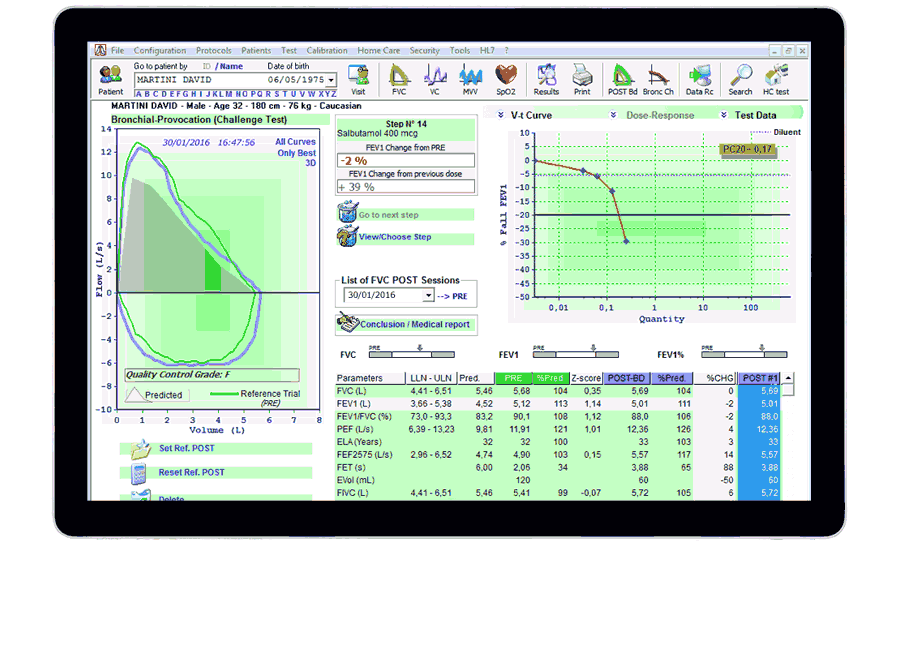900x652 pixels.
Task: Click View/Choose Step
Action: (x=395, y=238)
